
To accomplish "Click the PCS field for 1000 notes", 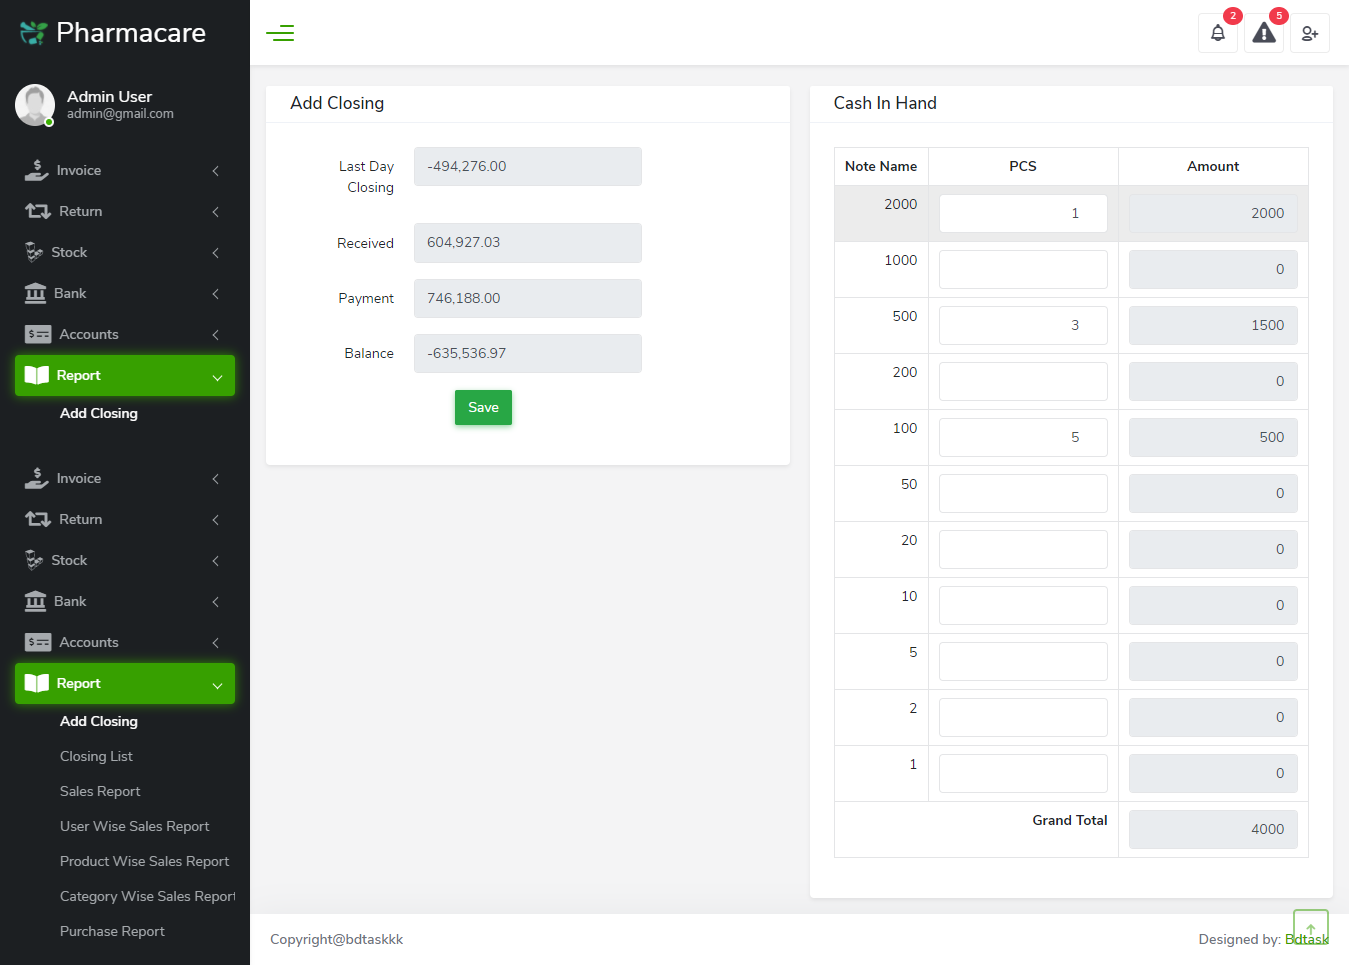I will tap(1022, 270).
